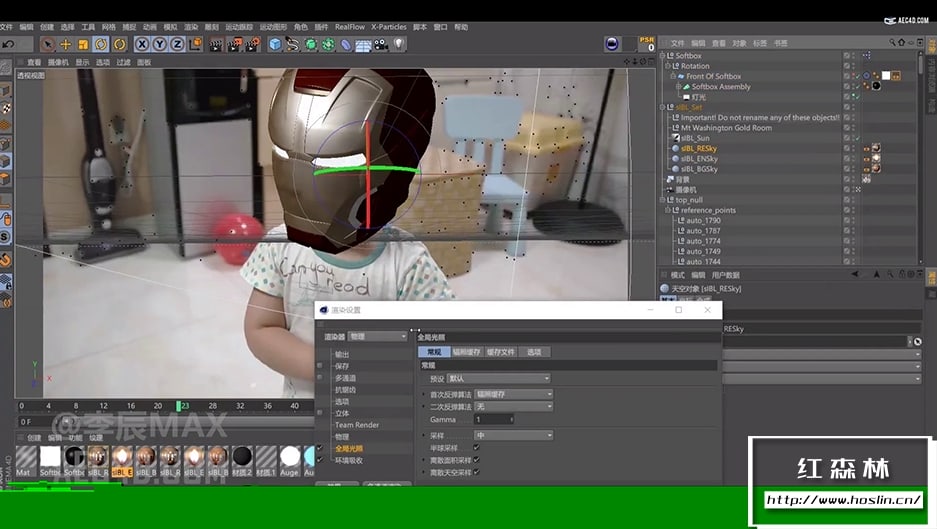Click the Floor grid toolbar icon
This screenshot has width=937, height=529.
(363, 44)
